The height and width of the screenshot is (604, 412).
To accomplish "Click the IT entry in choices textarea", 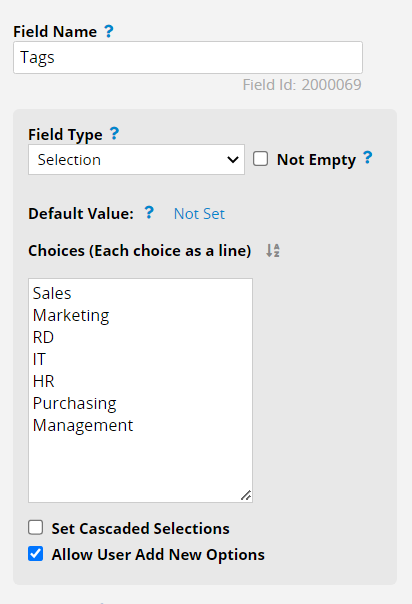I will (39, 359).
